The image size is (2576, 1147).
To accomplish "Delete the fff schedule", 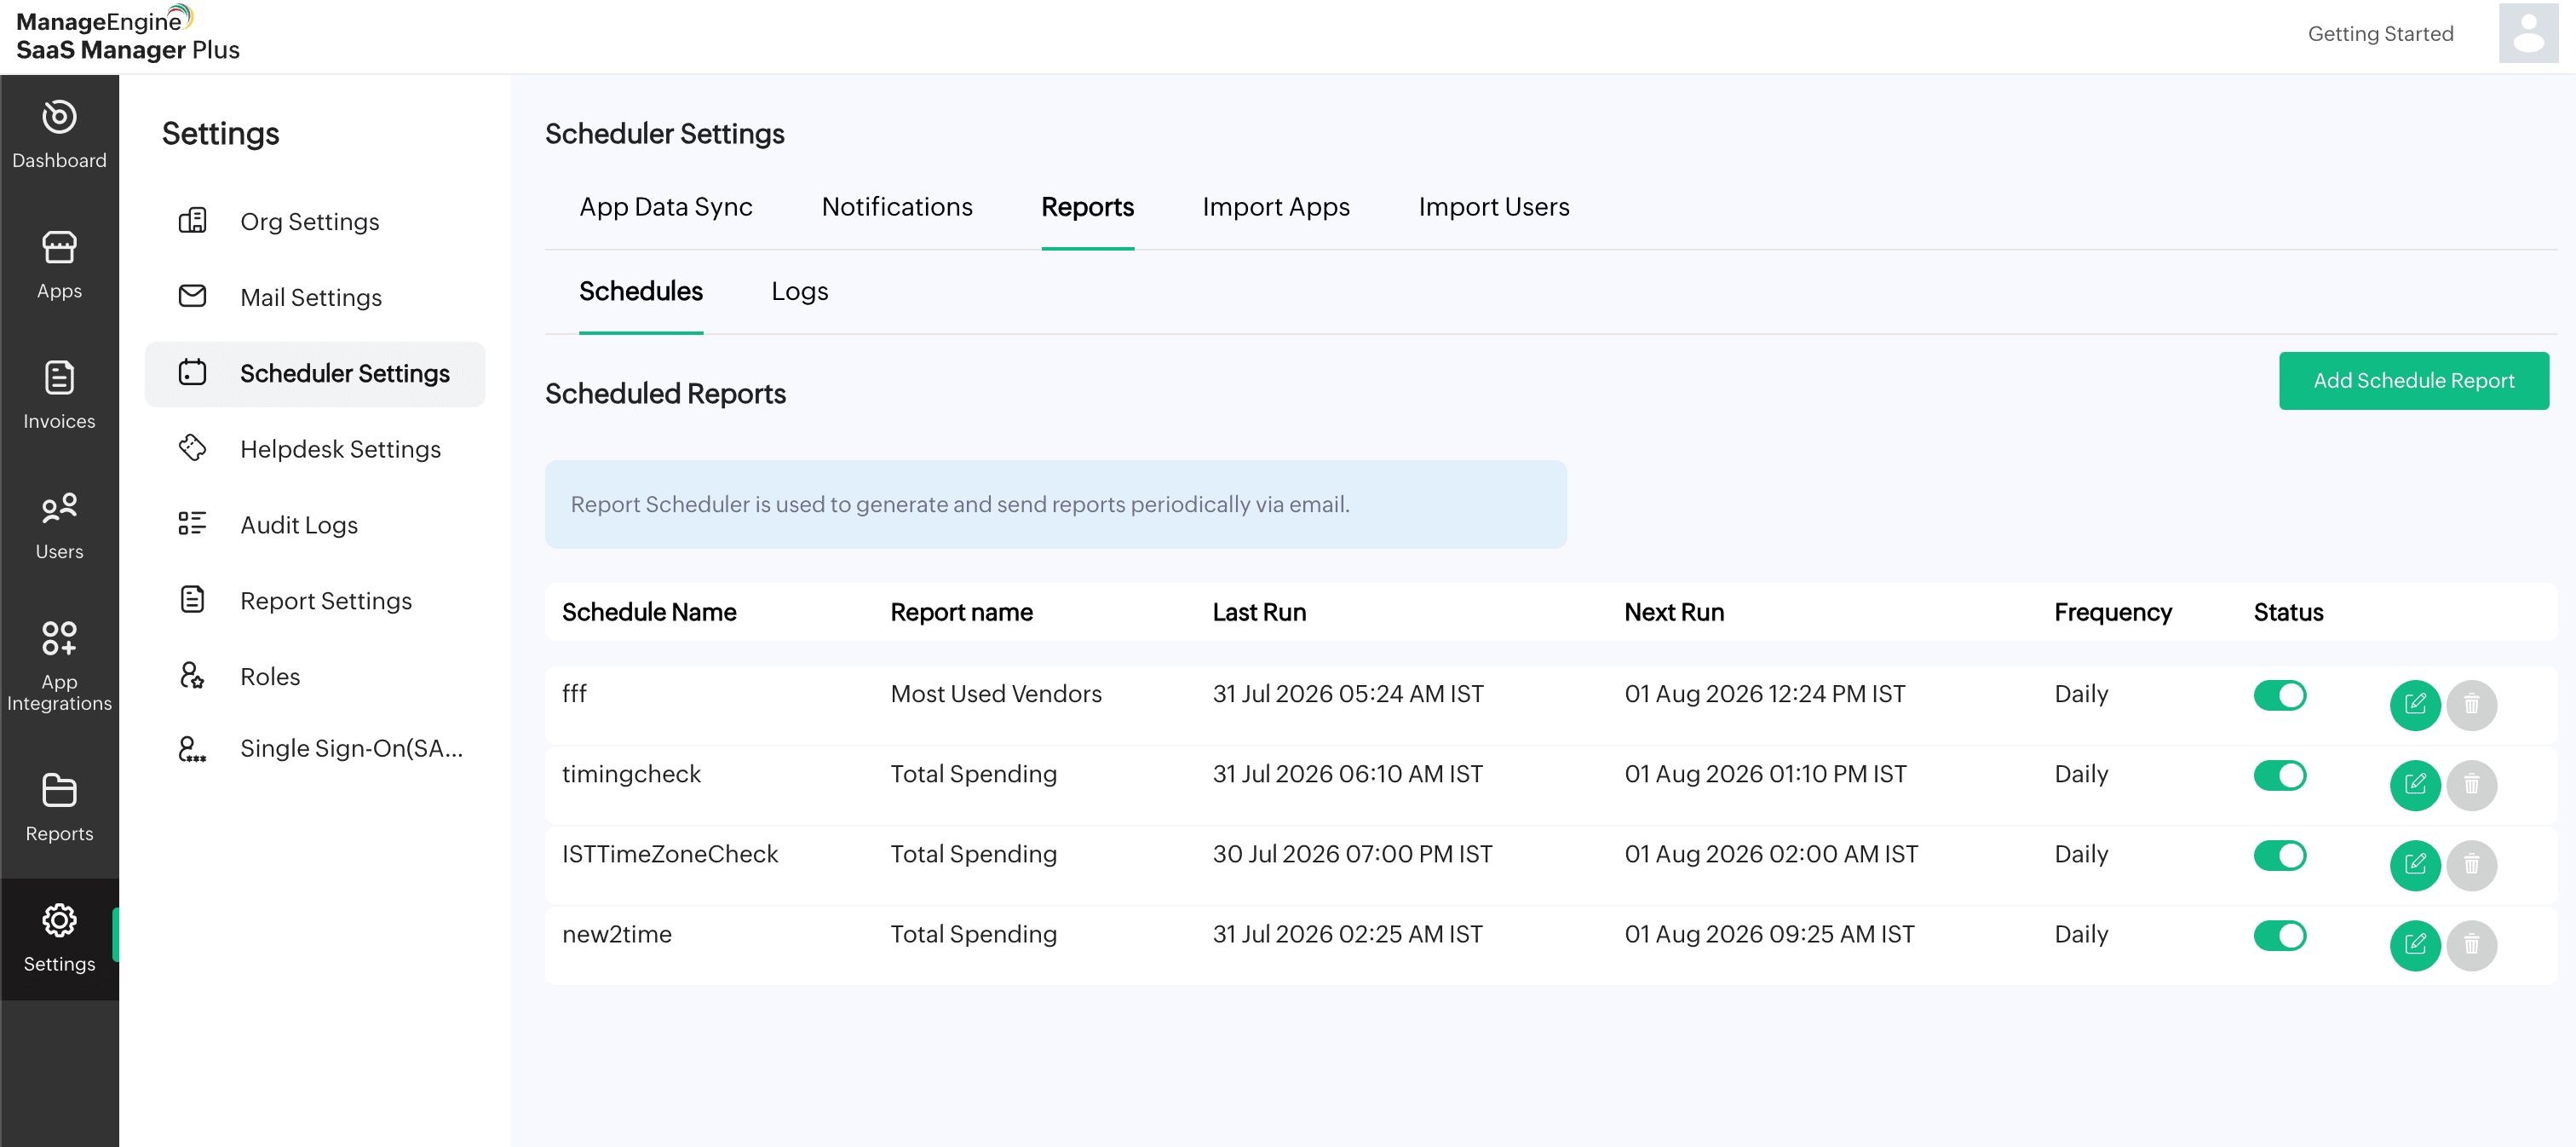I will coord(2471,705).
